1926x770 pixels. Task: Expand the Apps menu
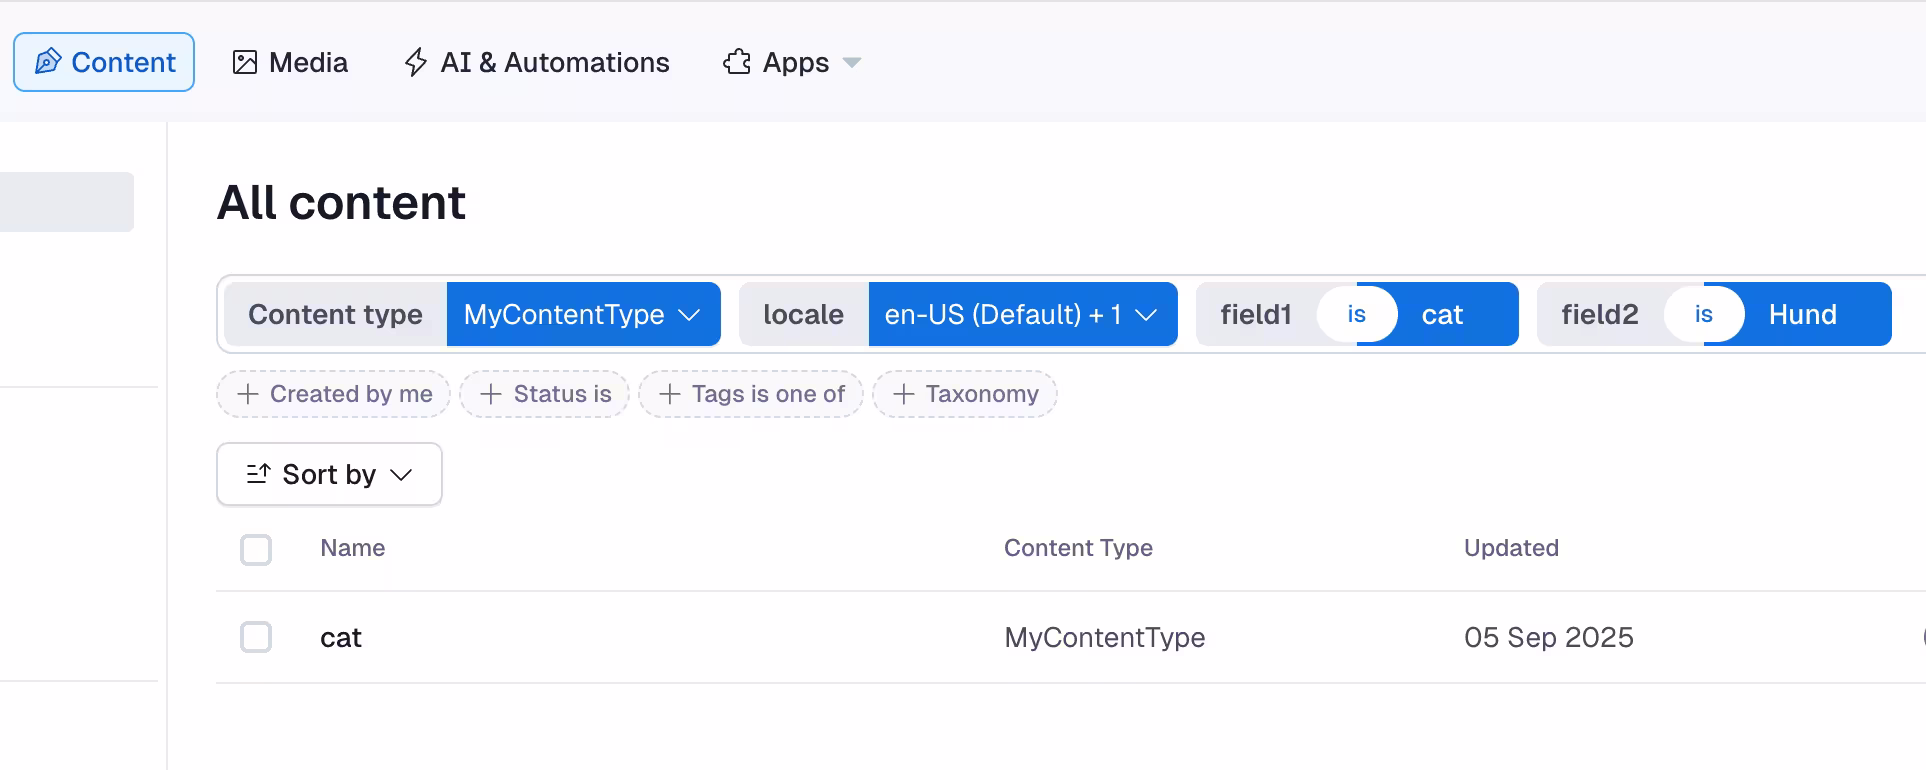pyautogui.click(x=792, y=62)
